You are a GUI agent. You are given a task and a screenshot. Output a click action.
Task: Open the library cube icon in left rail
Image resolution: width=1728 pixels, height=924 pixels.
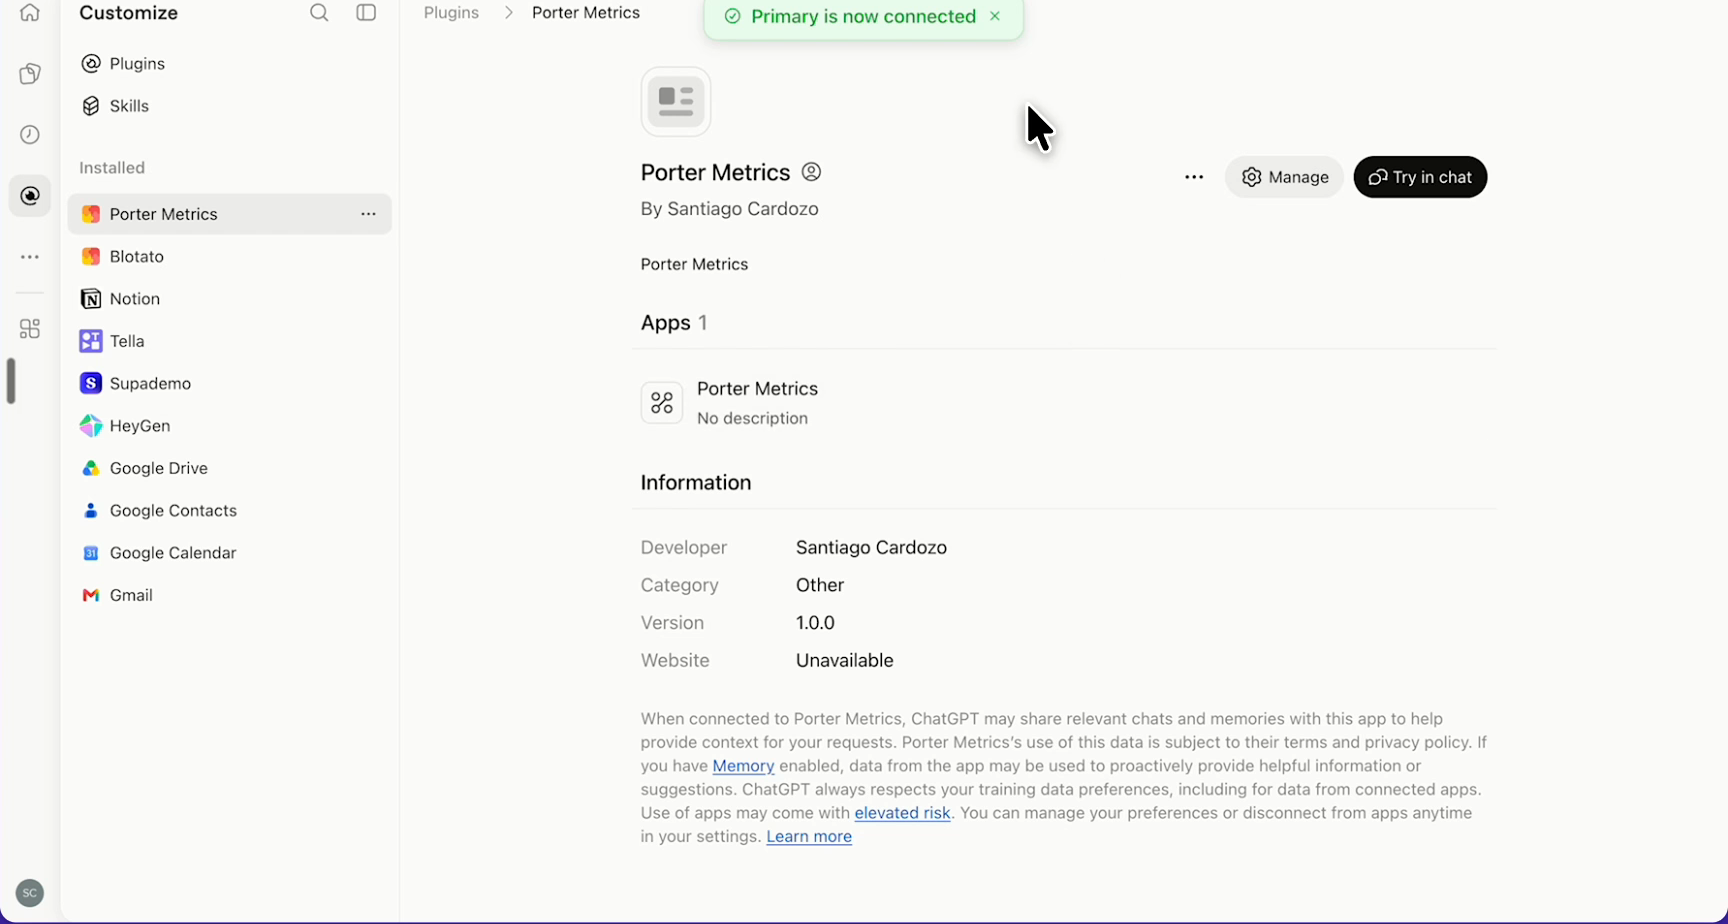[30, 74]
